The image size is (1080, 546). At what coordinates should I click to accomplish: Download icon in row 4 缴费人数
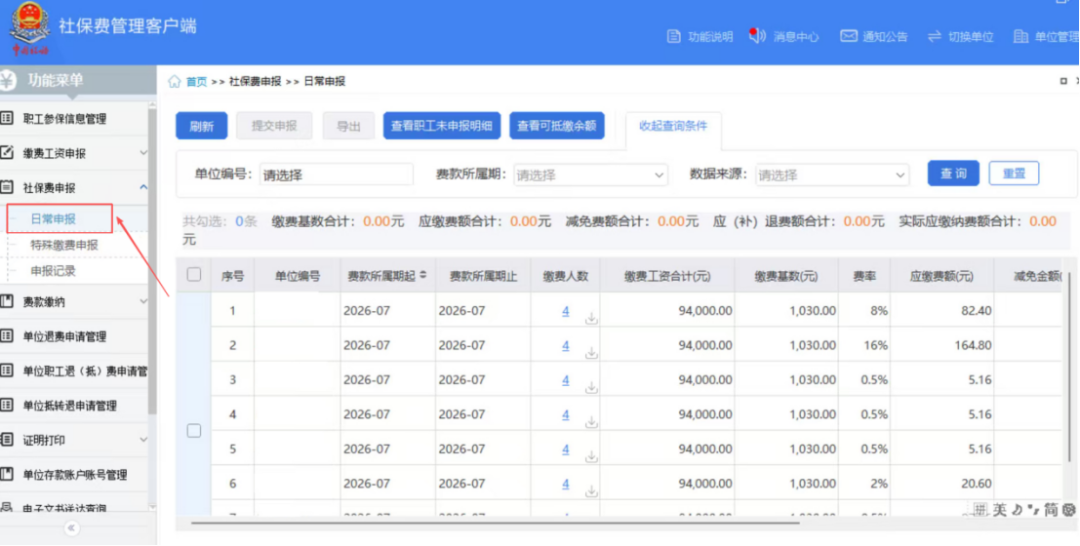point(591,421)
